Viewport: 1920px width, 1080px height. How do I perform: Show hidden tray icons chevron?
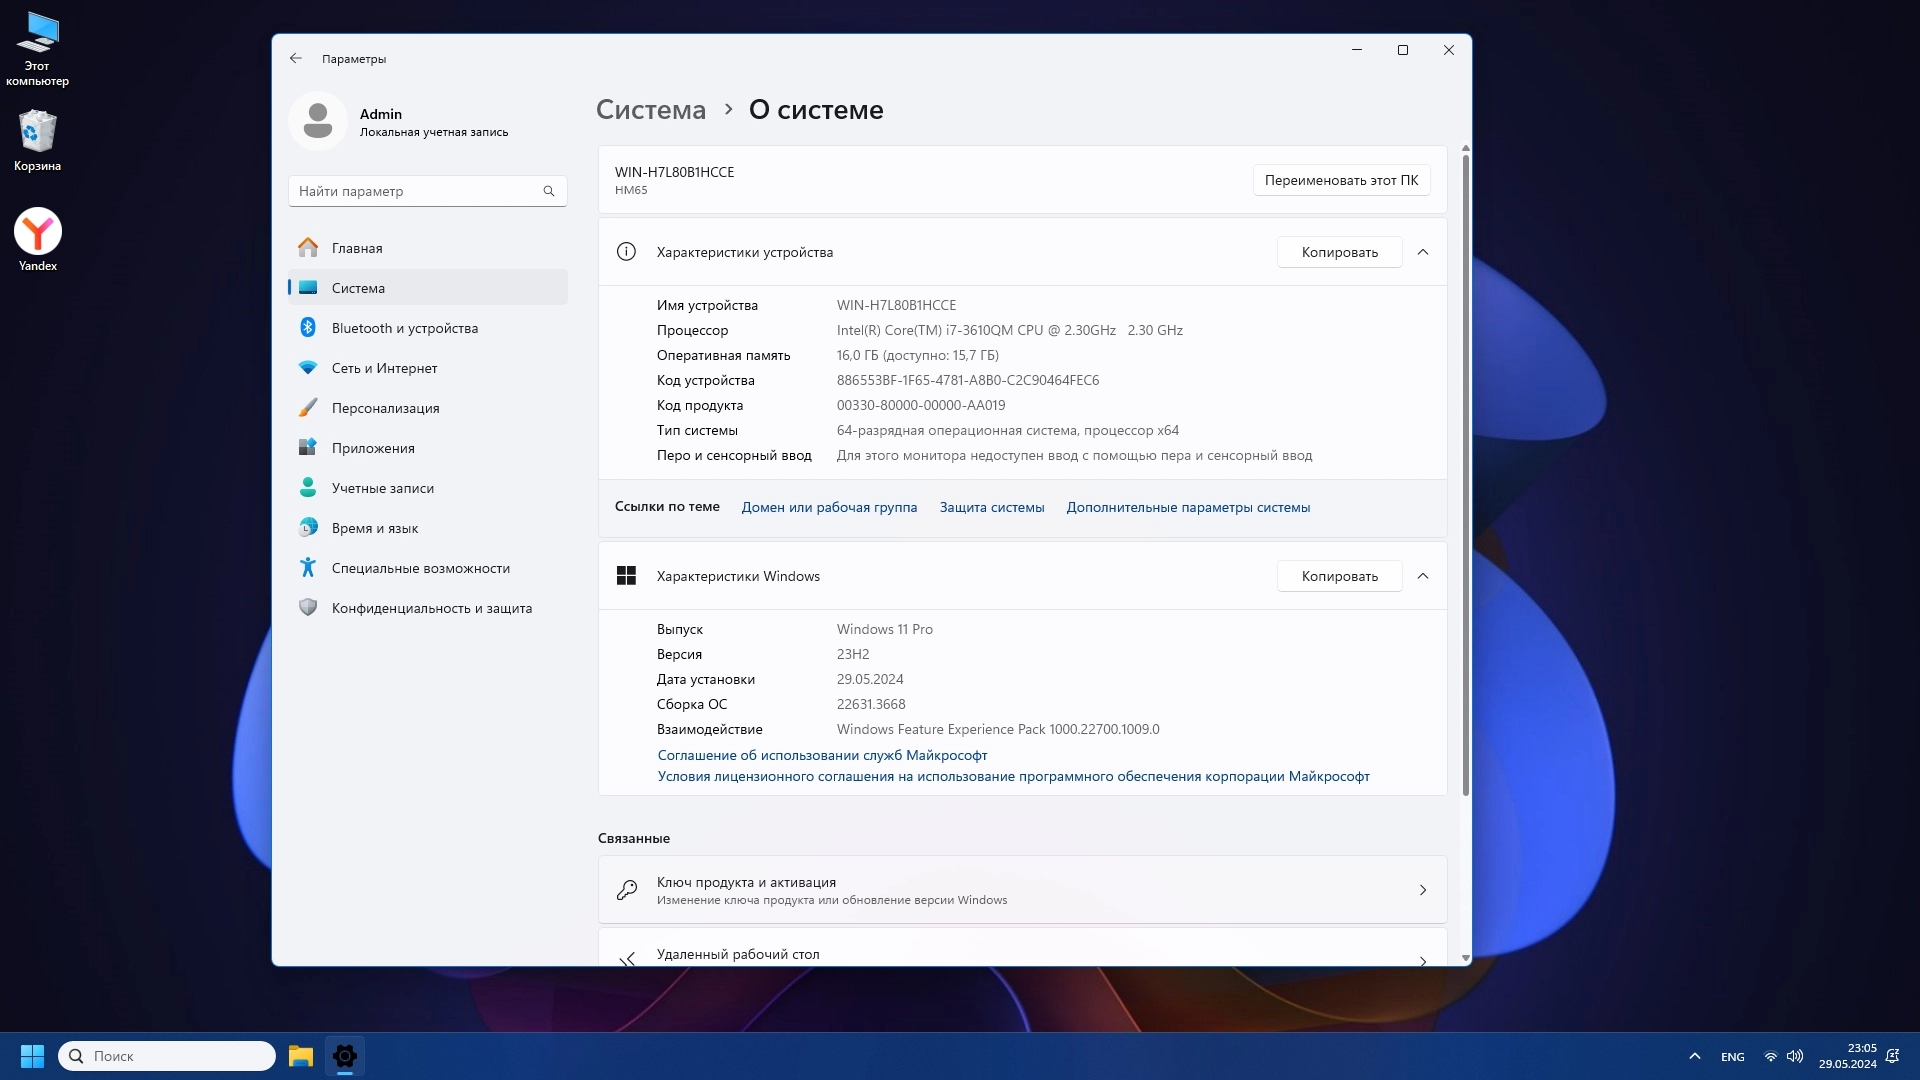[x=1695, y=1056]
